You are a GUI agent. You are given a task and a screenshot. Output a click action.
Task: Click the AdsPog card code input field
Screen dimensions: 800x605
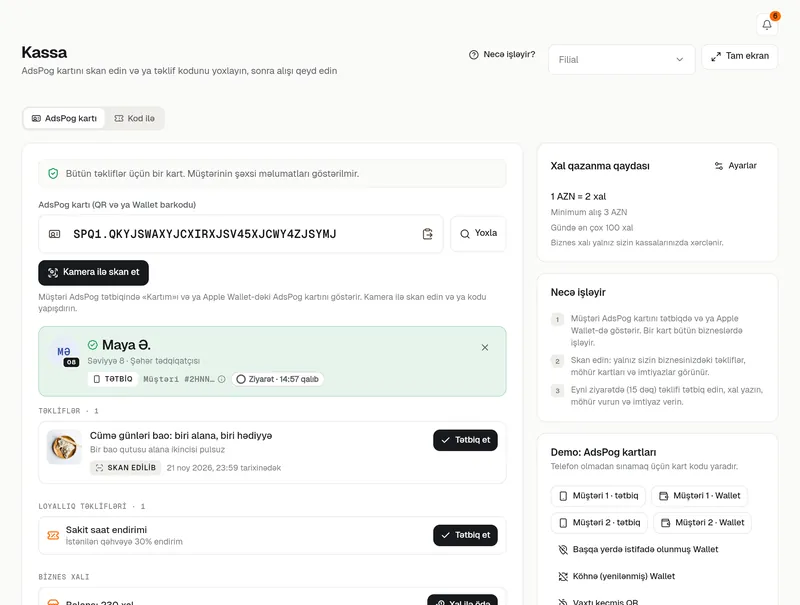pos(241,234)
